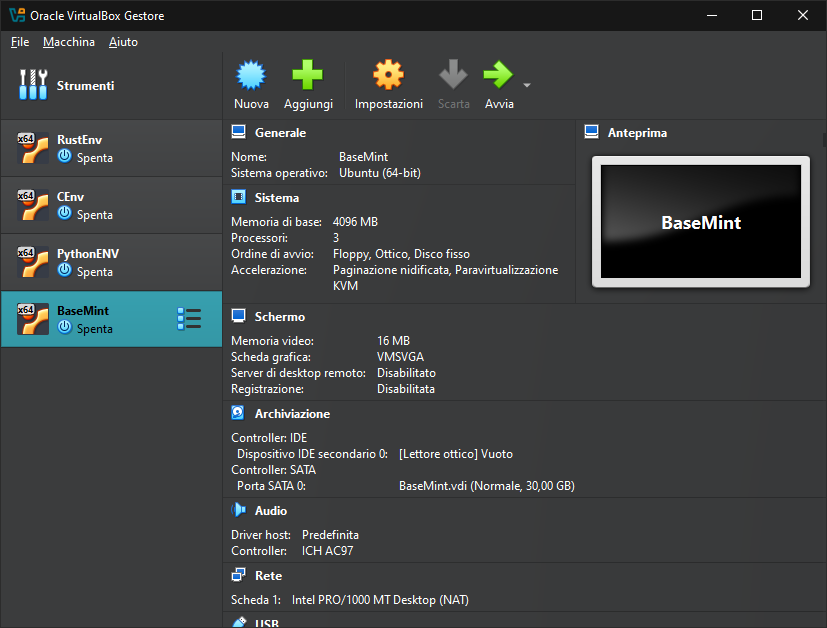The image size is (827, 628).
Task: Click the Archiviazione section disk icon
Action: 238,413
